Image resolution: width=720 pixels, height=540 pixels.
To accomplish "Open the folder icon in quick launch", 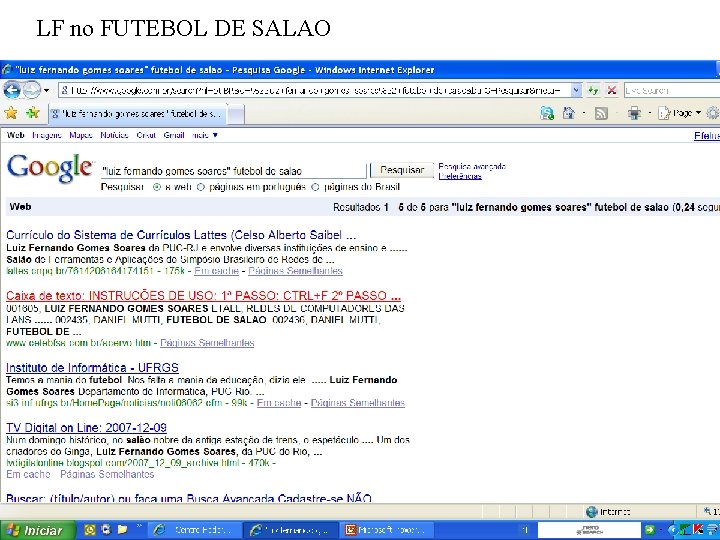I will [122, 530].
